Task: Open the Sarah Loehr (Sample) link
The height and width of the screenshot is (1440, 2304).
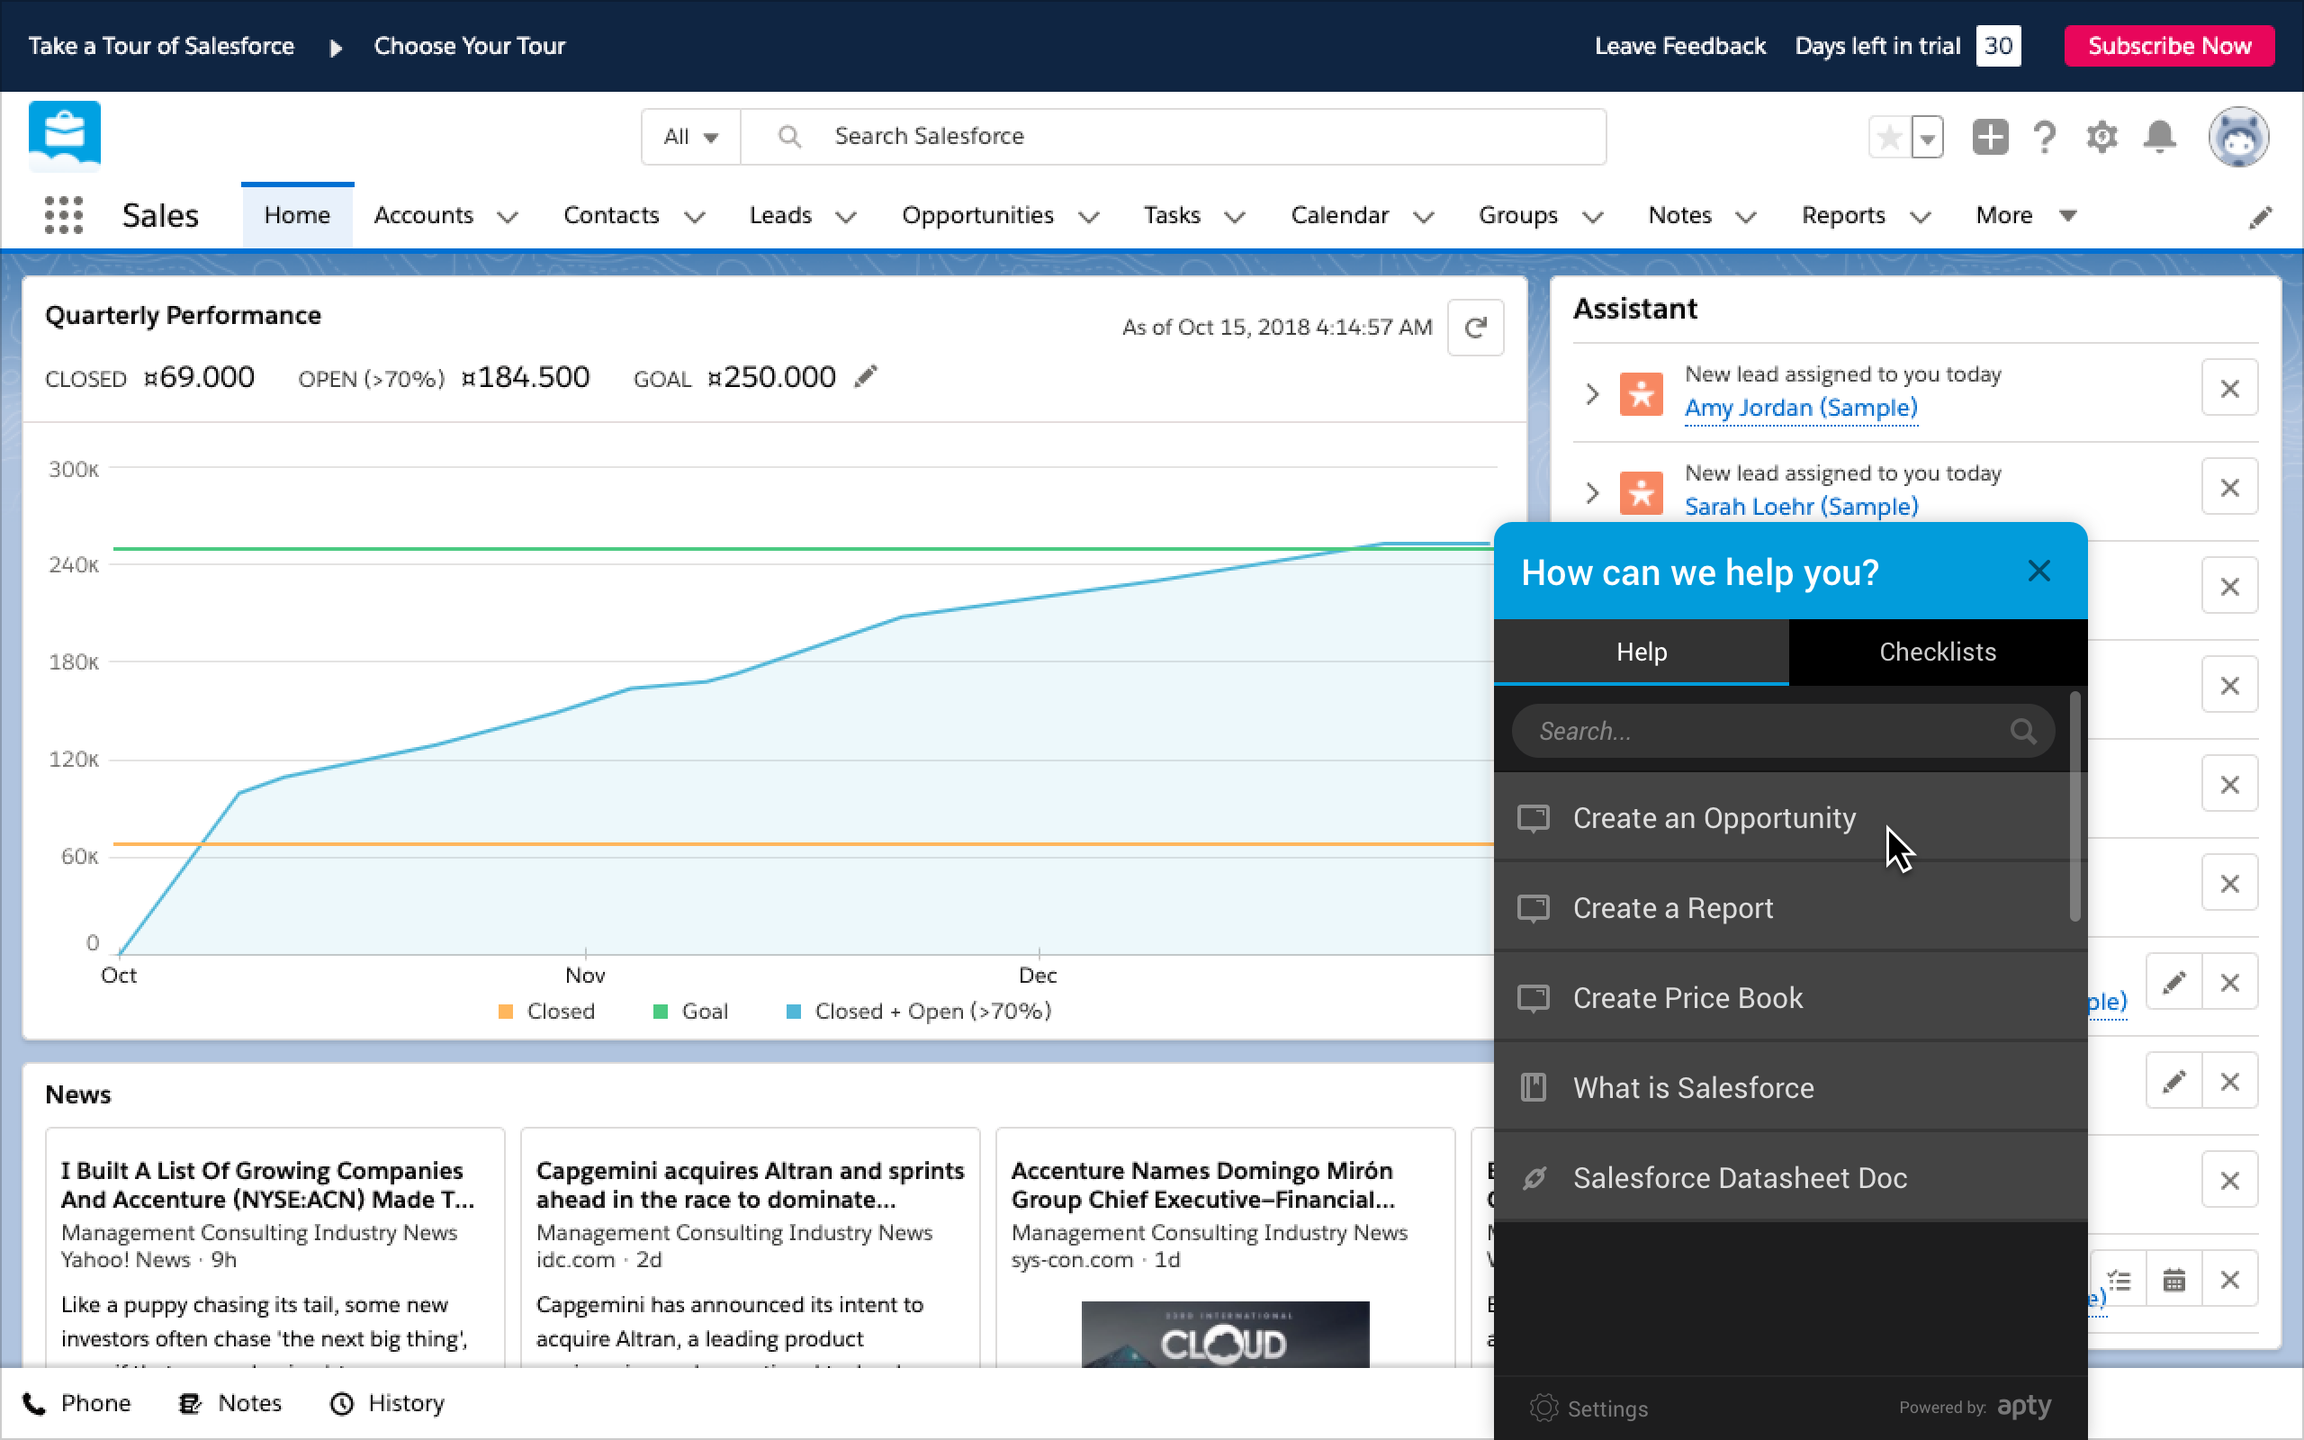Action: tap(1801, 507)
